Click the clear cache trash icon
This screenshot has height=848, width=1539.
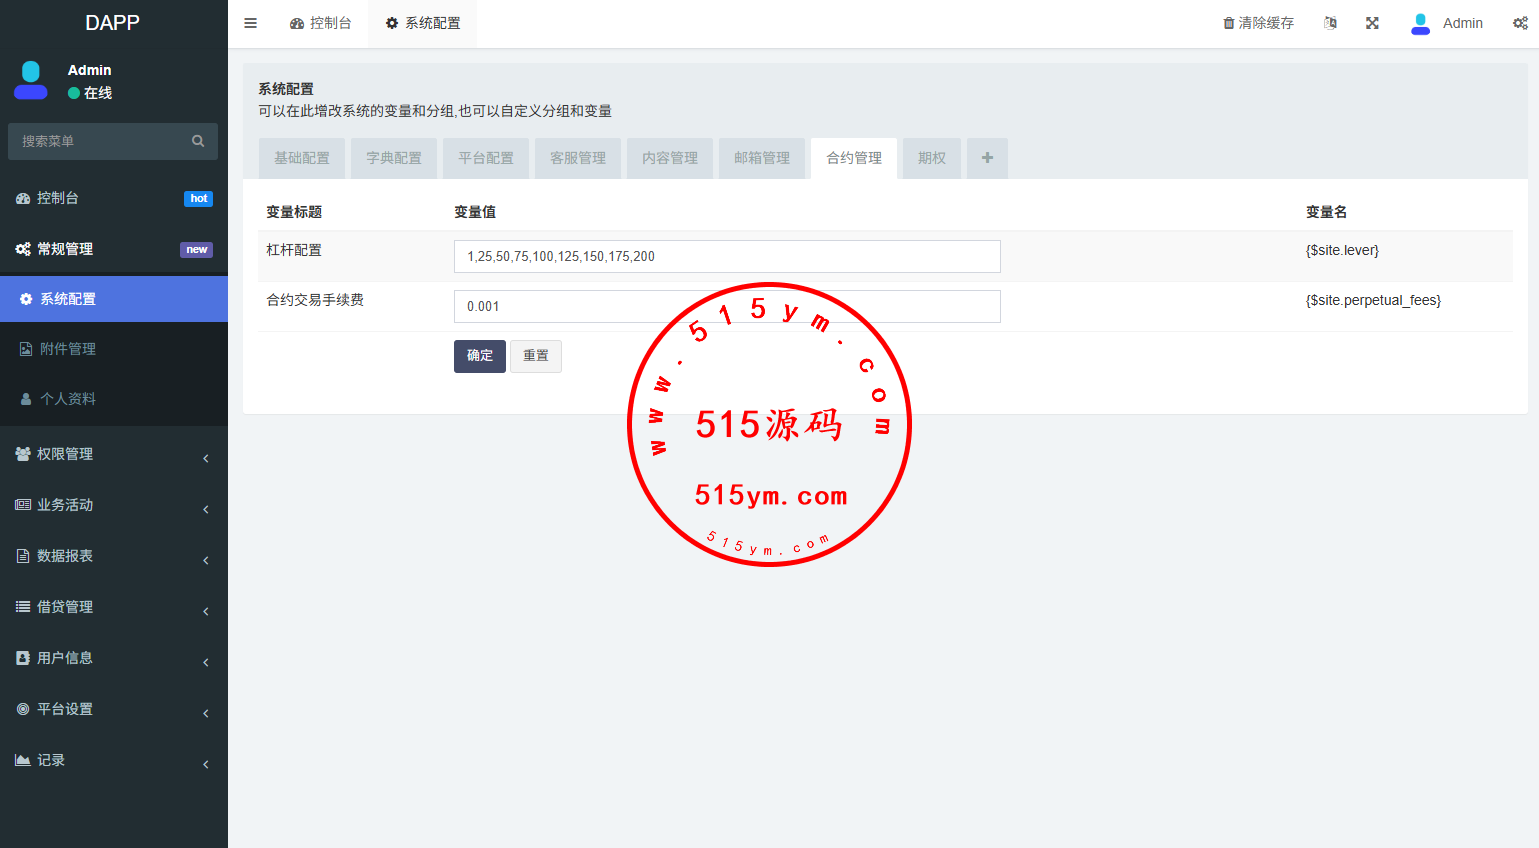pyautogui.click(x=1229, y=23)
